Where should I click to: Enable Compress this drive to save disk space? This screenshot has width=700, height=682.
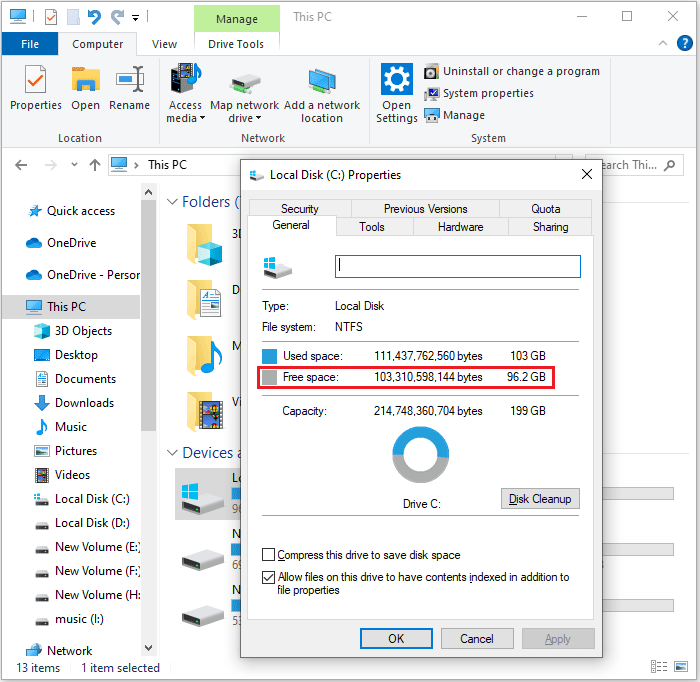coord(268,554)
